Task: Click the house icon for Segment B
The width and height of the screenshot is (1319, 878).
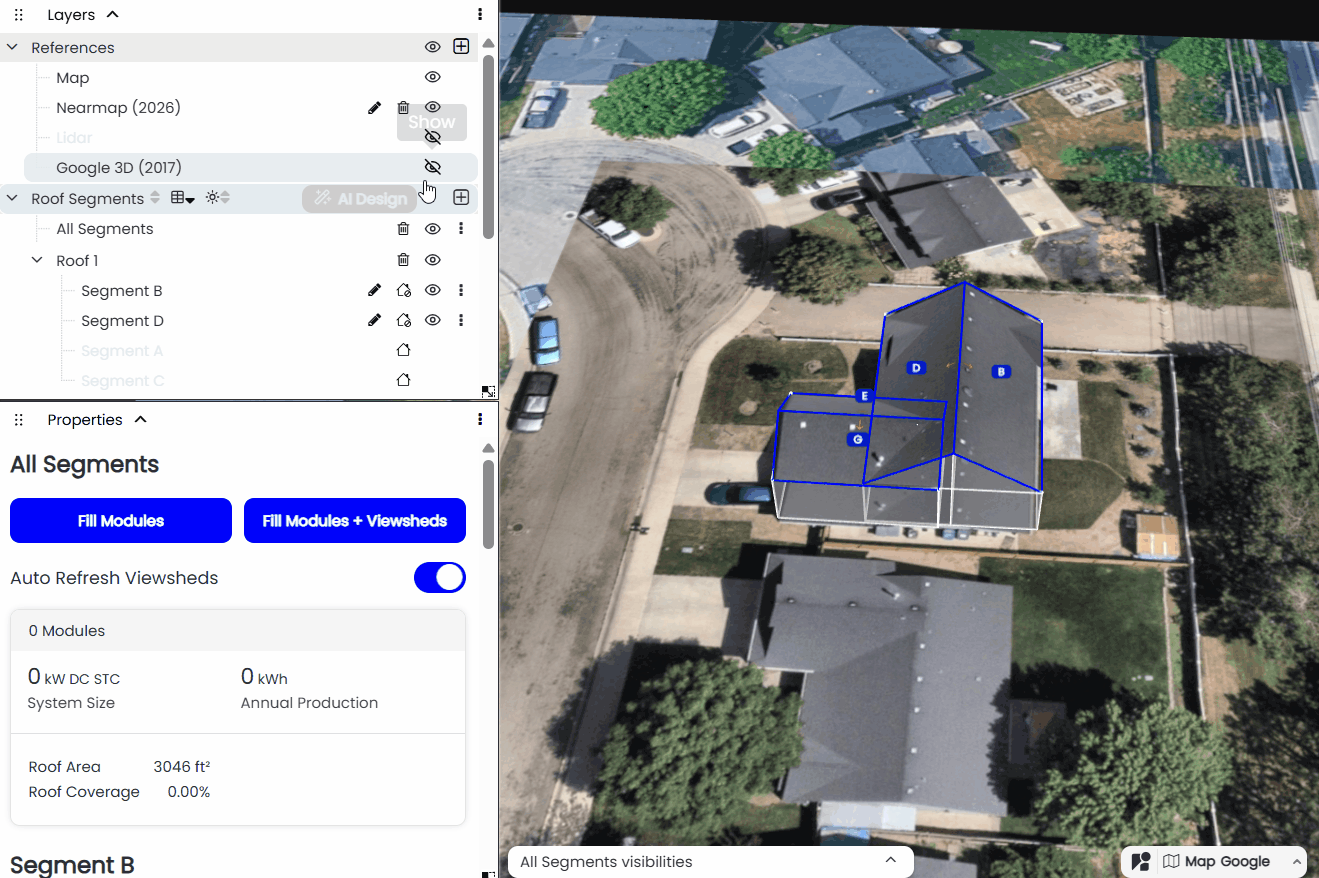Action: pyautogui.click(x=403, y=290)
